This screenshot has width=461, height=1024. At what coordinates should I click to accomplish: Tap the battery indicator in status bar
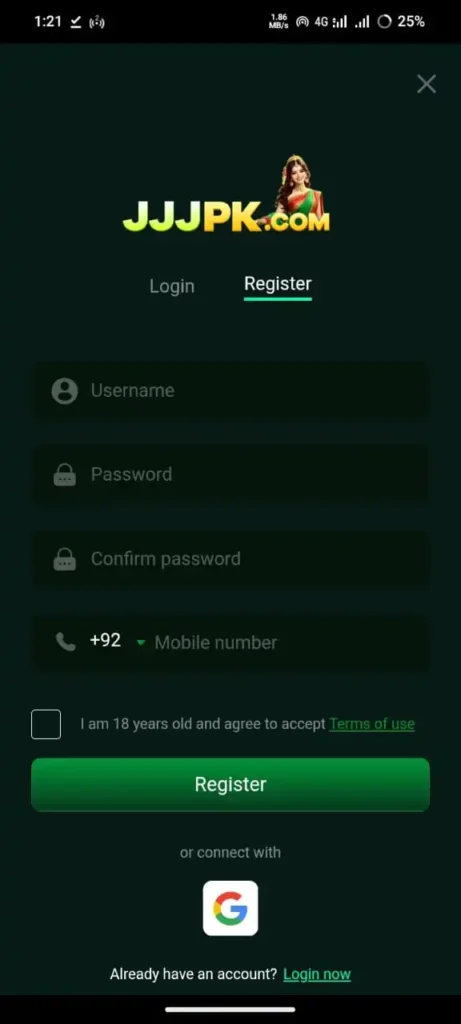tap(402, 22)
